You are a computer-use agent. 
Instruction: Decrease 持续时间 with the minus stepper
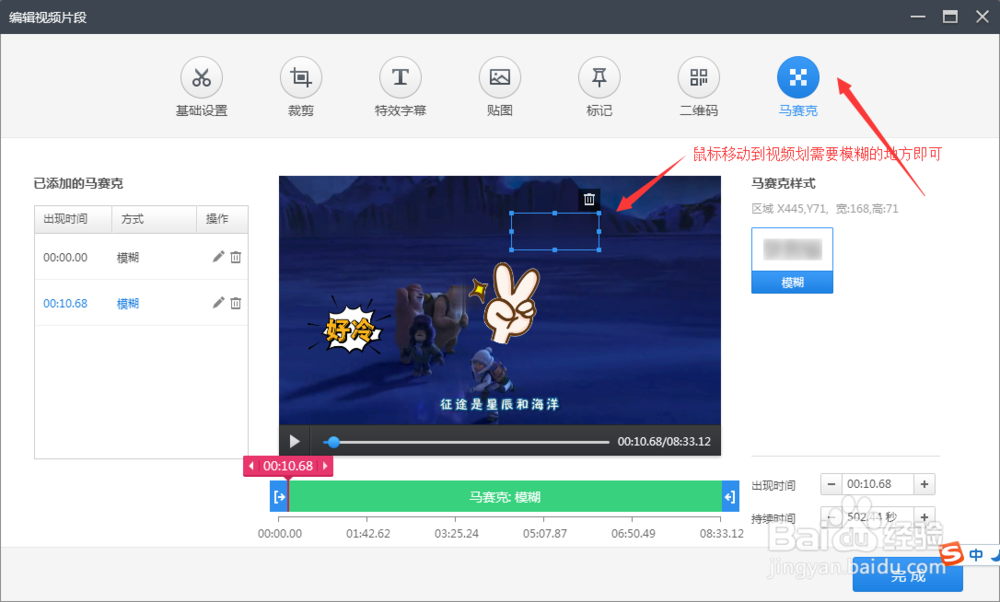coord(832,516)
